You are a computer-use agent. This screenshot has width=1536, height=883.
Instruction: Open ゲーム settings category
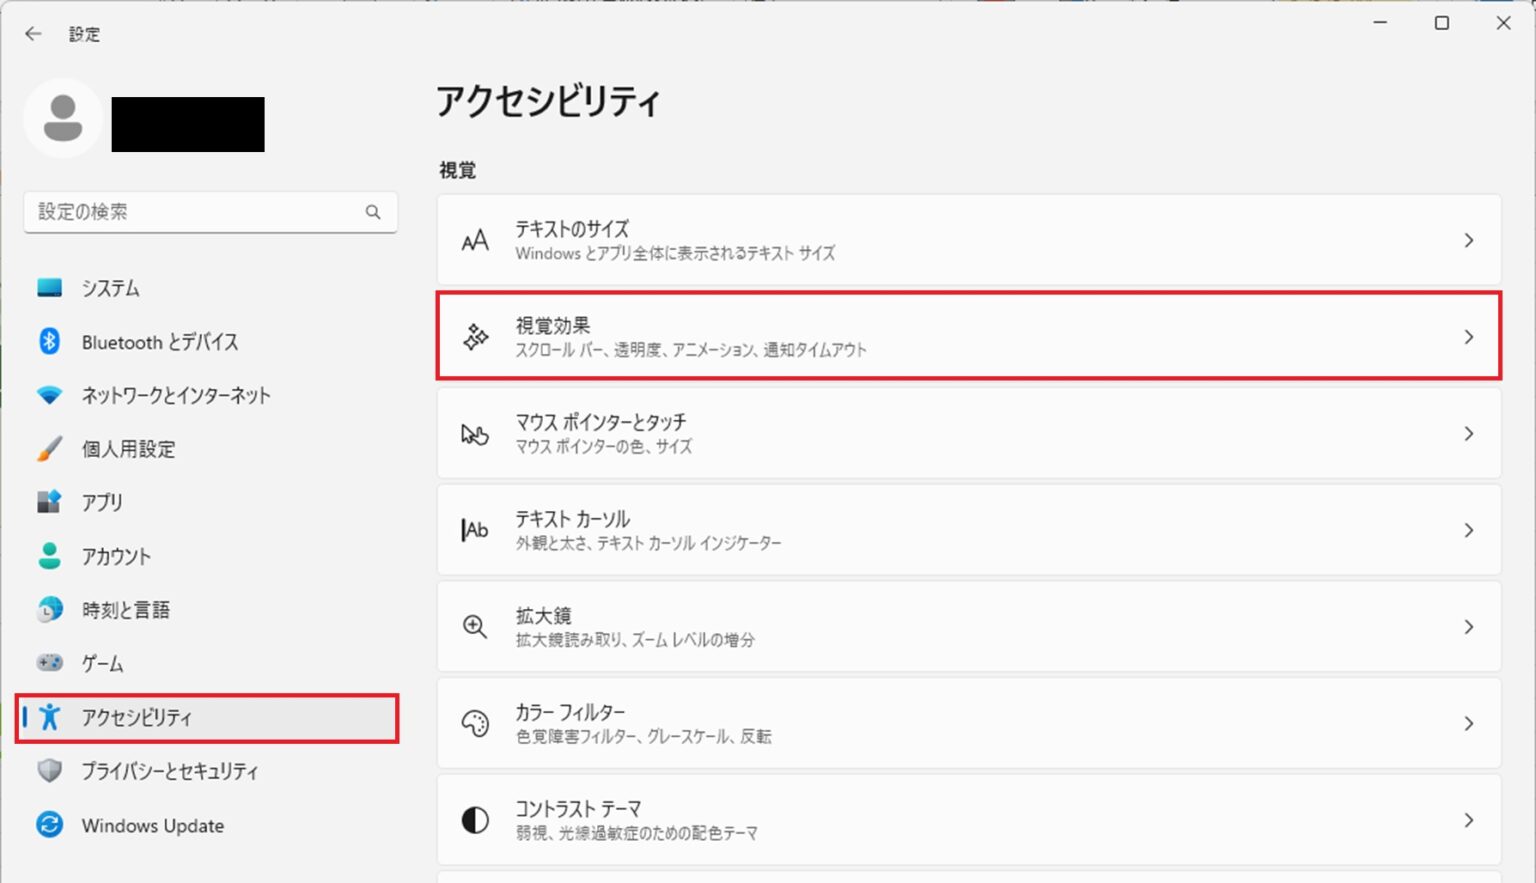coord(102,663)
